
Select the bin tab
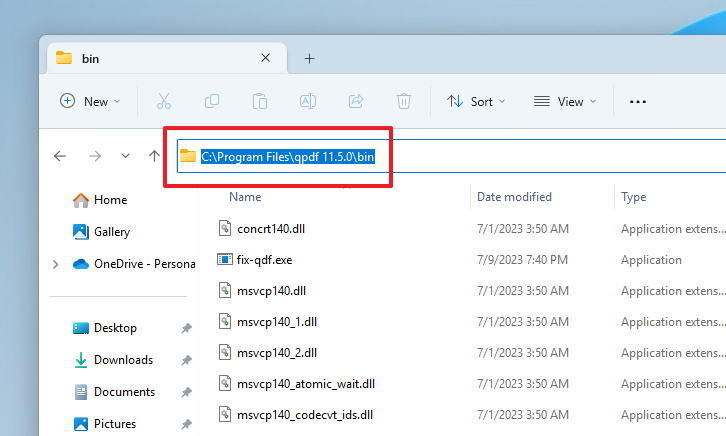[167, 58]
